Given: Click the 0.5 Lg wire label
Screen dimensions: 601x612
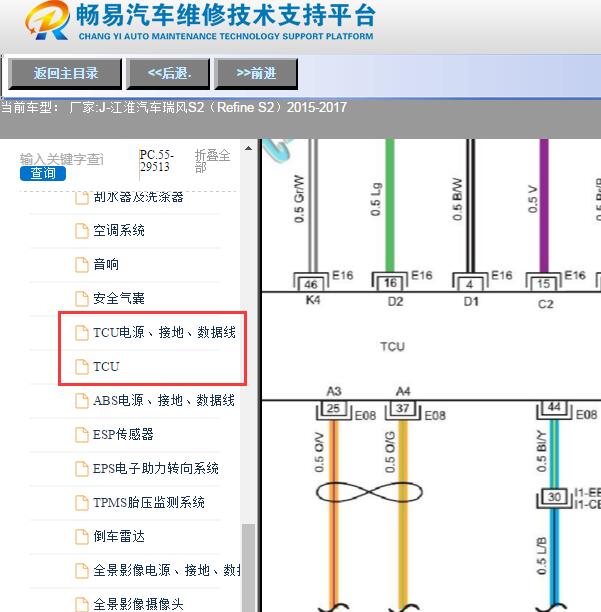Looking at the screenshot, I should pyautogui.click(x=375, y=199).
